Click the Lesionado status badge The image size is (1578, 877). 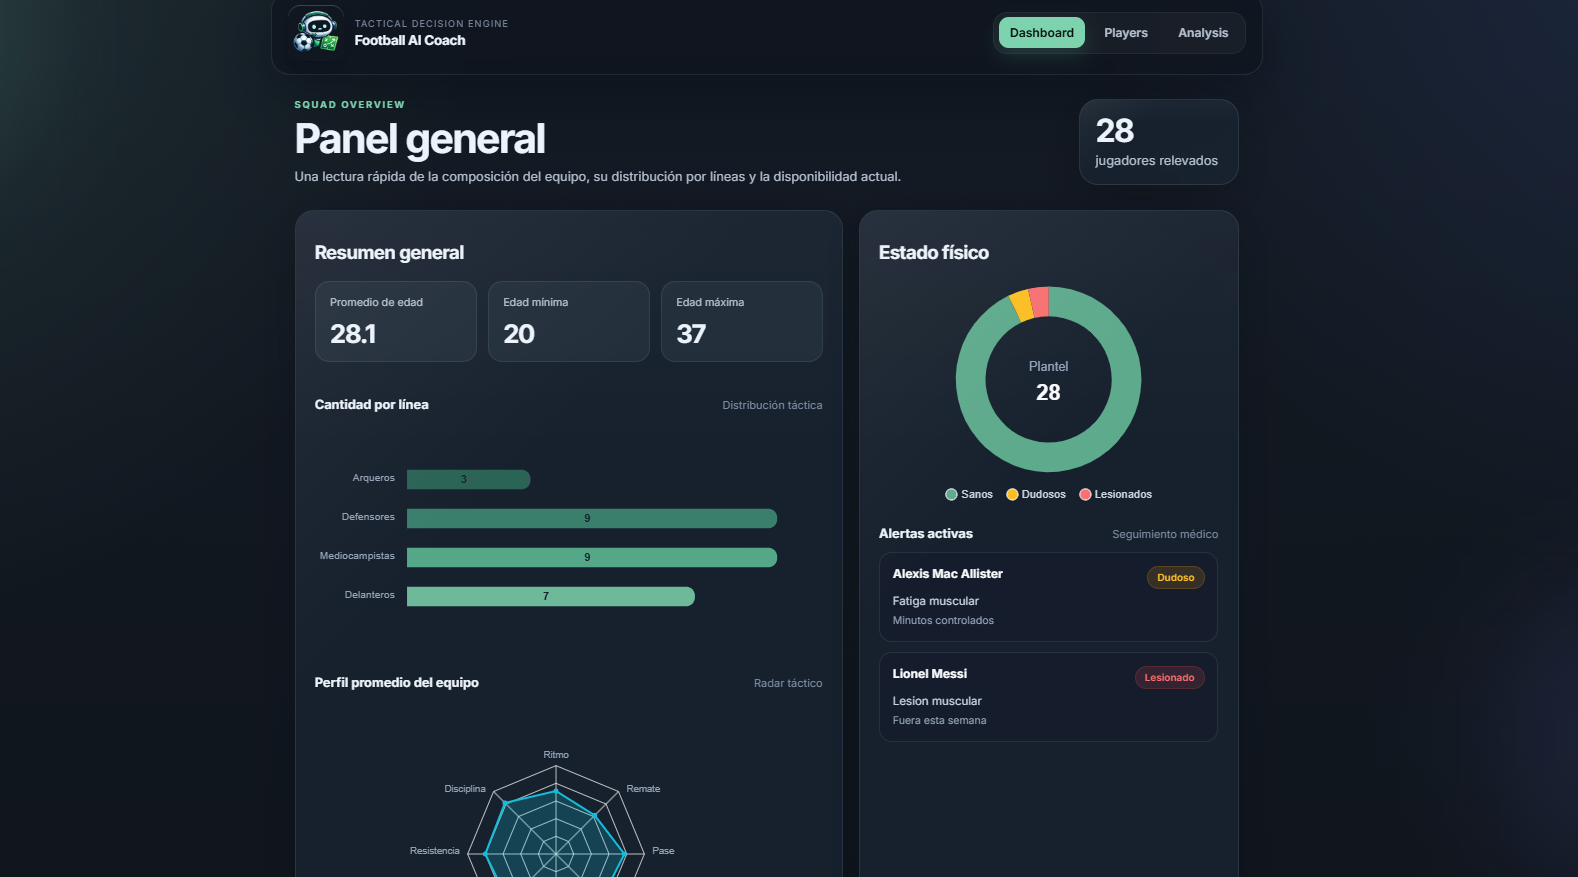tap(1169, 678)
